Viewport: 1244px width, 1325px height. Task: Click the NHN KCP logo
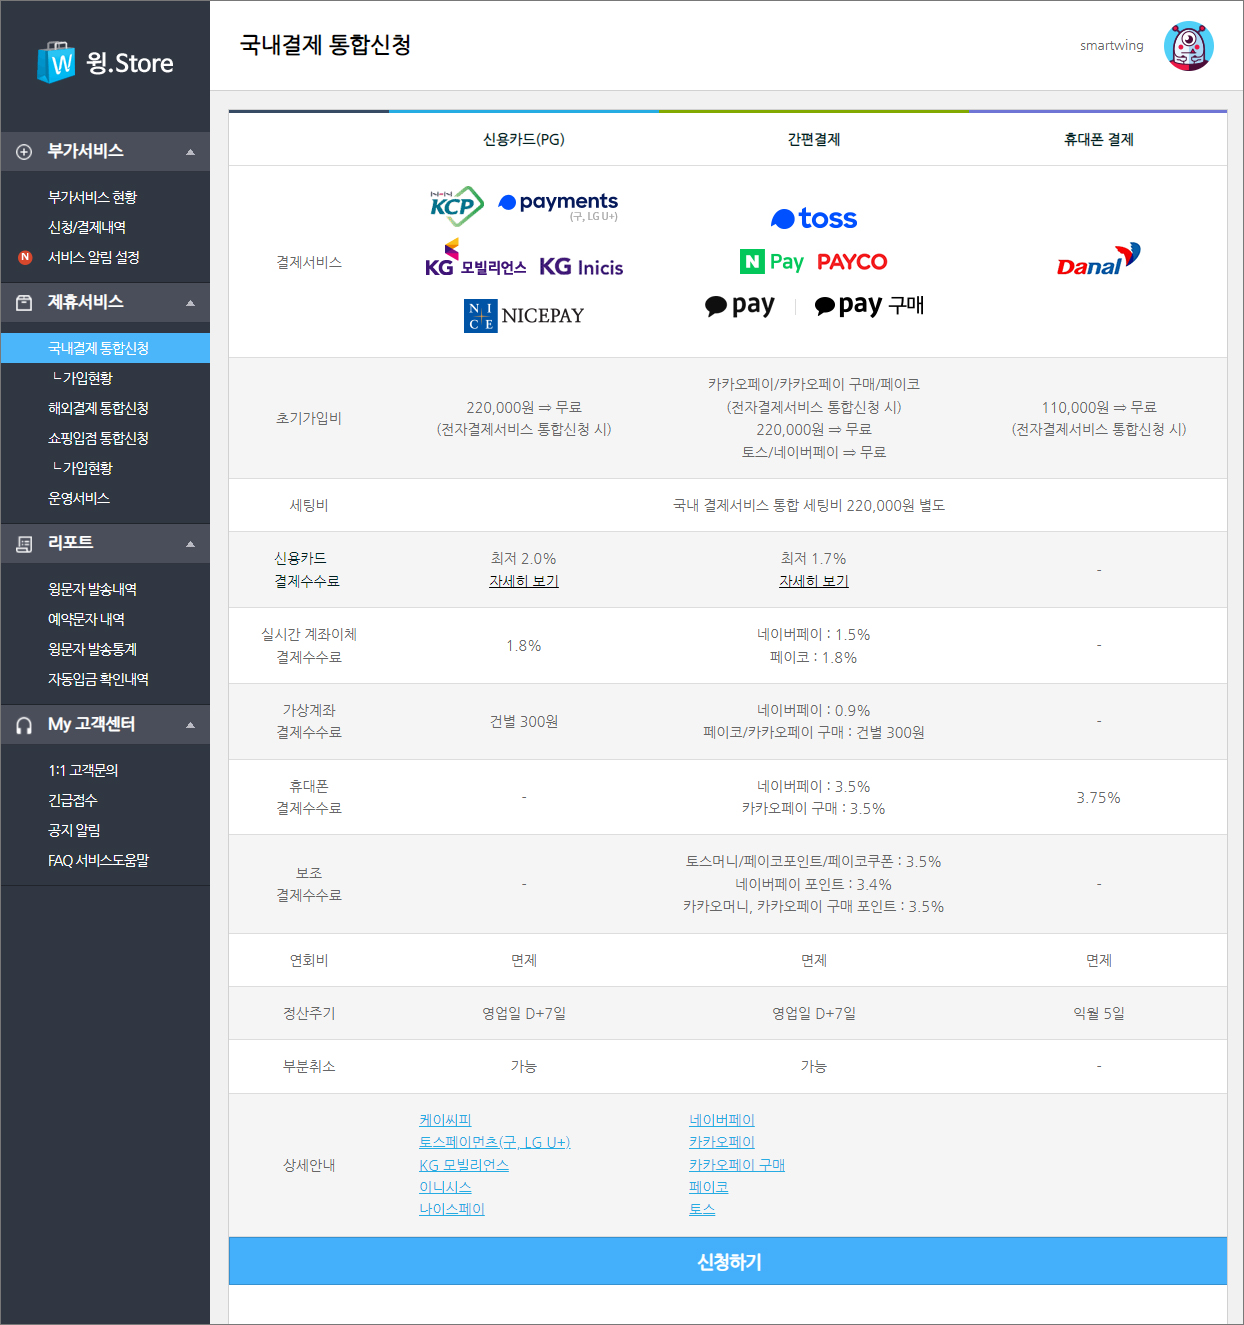457,206
